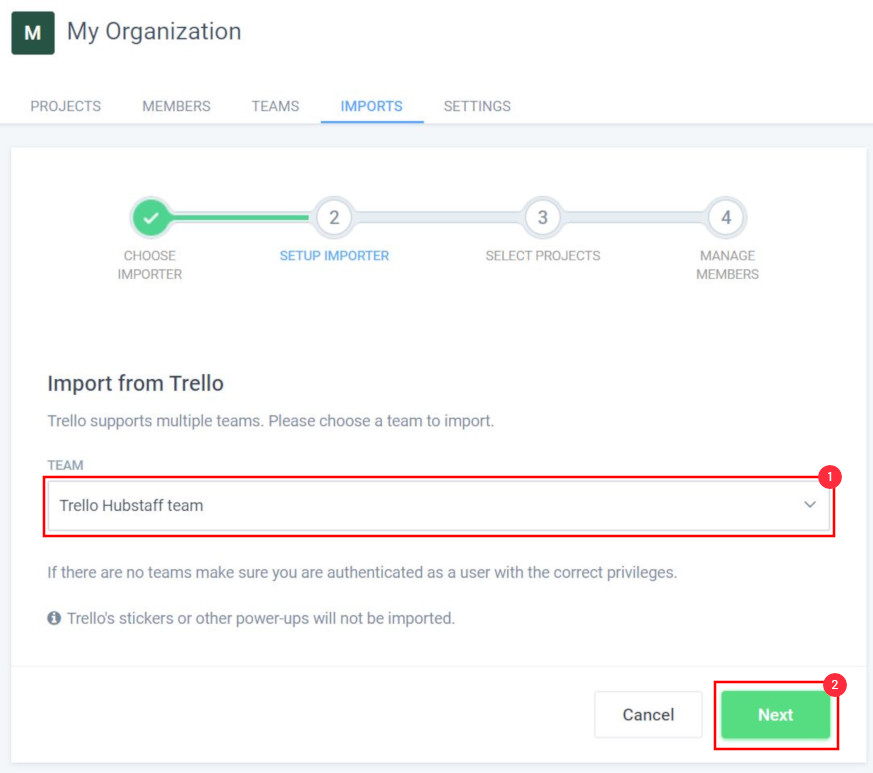The image size is (873, 773).
Task: Cancel the Trello import
Action: tap(648, 715)
